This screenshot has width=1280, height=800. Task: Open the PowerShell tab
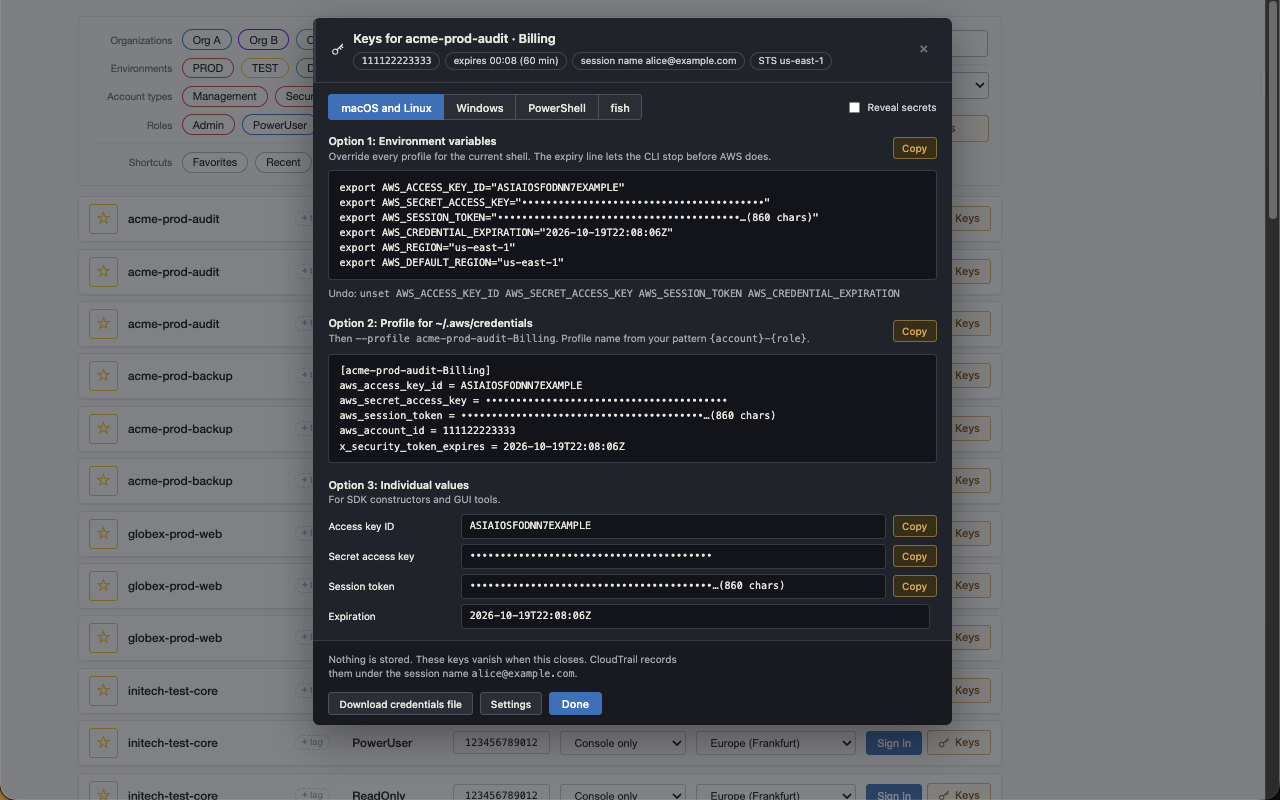pos(557,108)
